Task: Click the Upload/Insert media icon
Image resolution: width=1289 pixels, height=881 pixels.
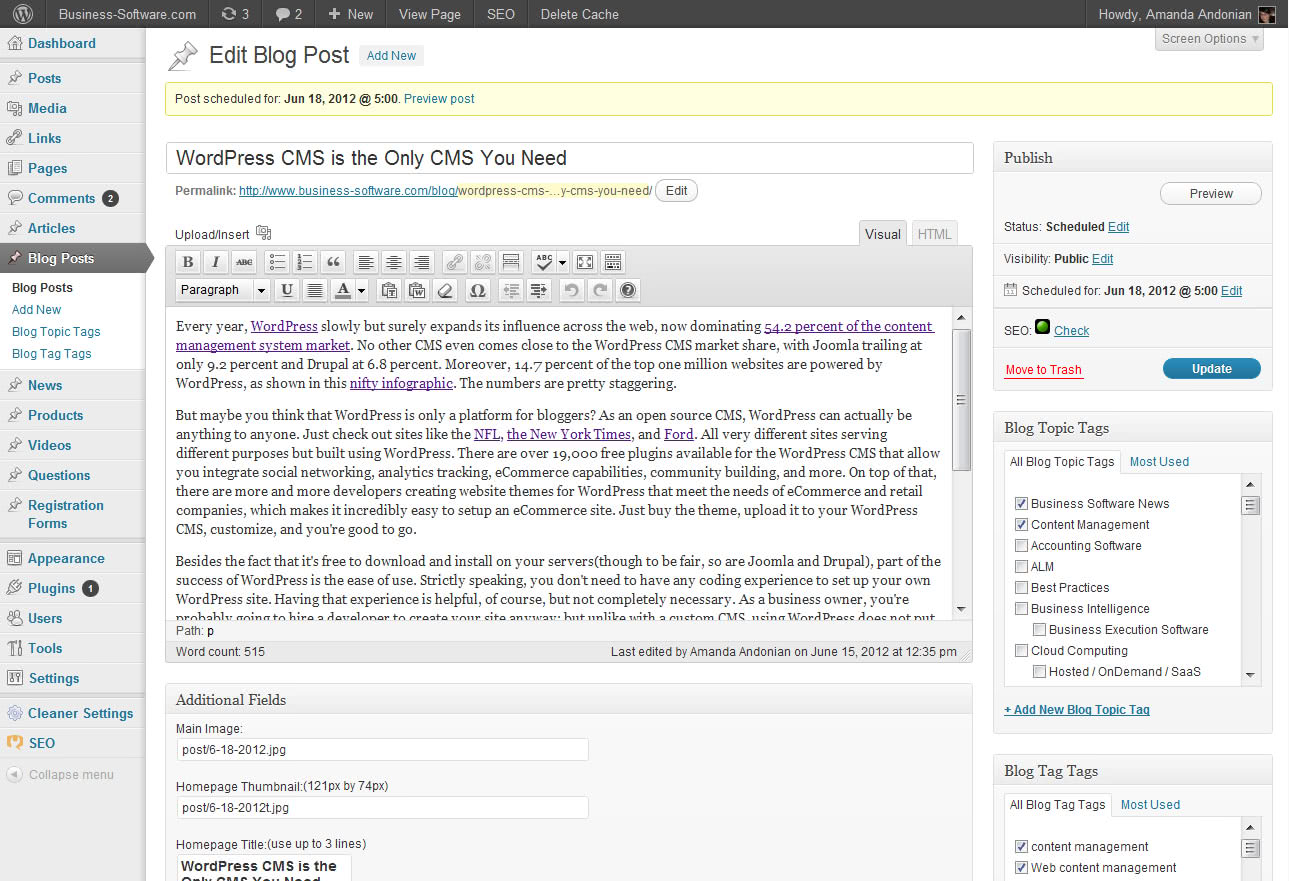Action: 264,233
